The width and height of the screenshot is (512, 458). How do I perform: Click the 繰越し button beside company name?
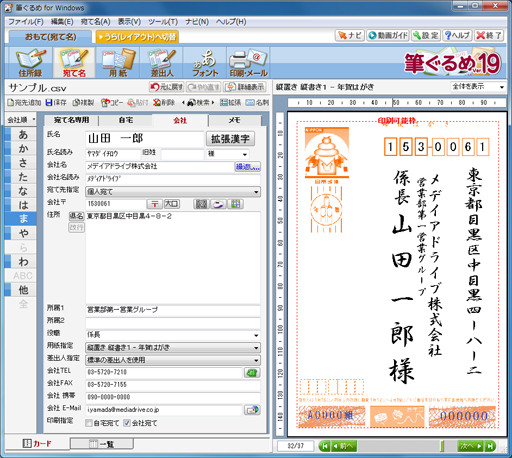click(x=248, y=167)
